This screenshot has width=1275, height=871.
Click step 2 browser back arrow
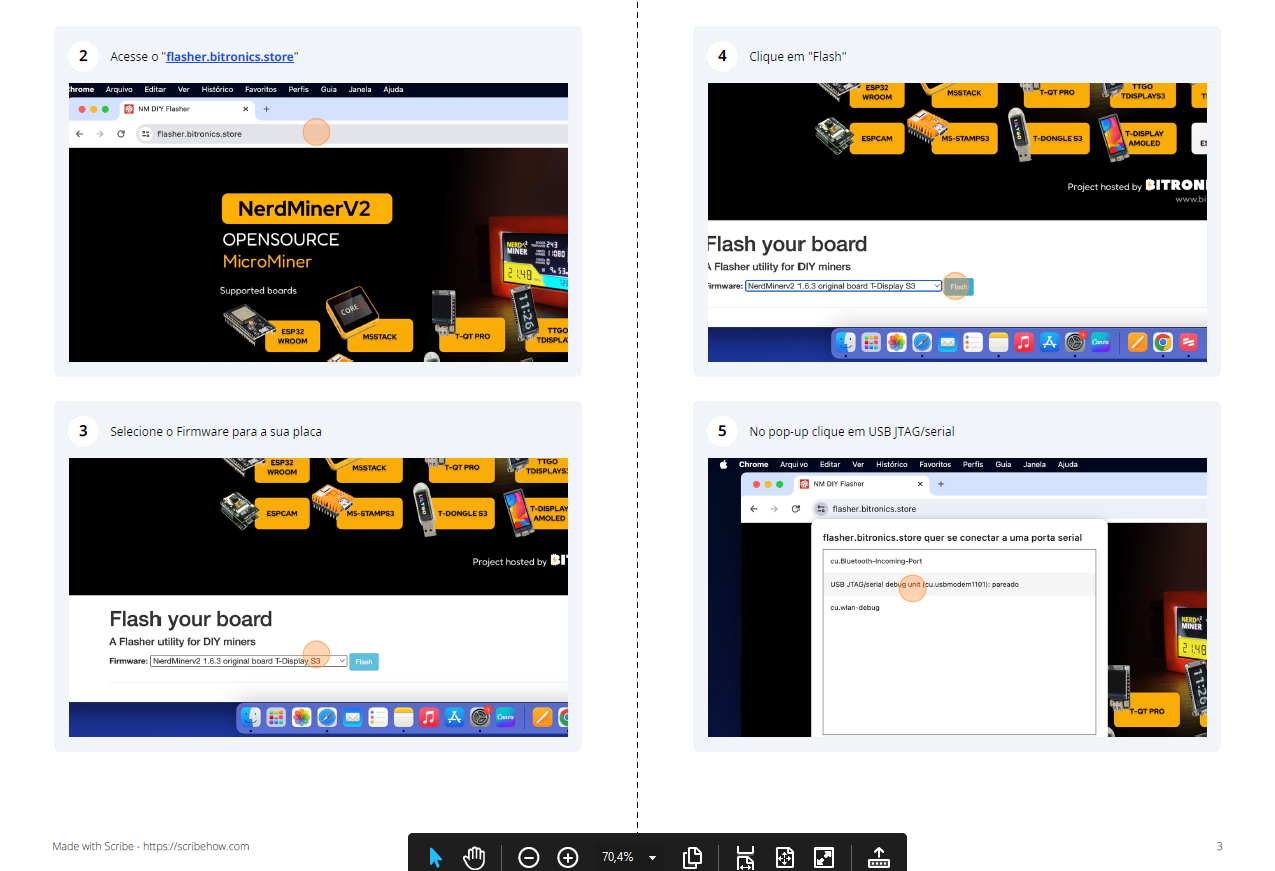tap(80, 133)
